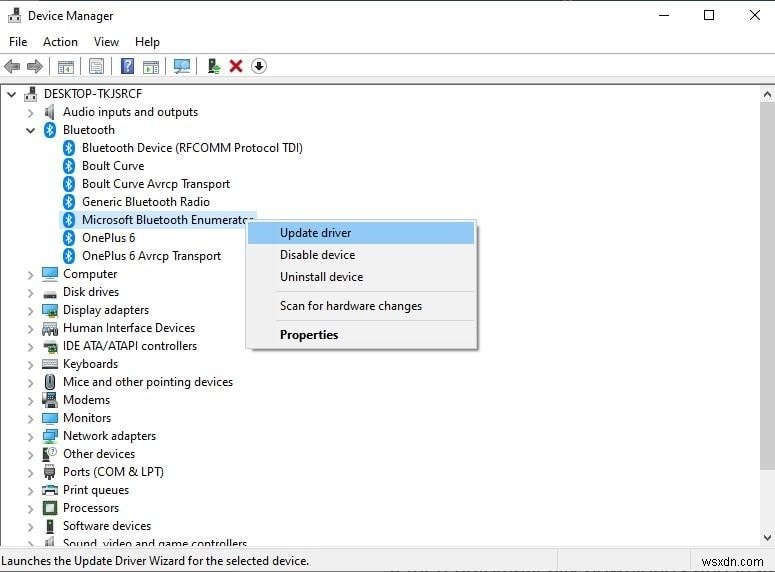Click the Audio inputs and outputs speaker icon

(49, 112)
